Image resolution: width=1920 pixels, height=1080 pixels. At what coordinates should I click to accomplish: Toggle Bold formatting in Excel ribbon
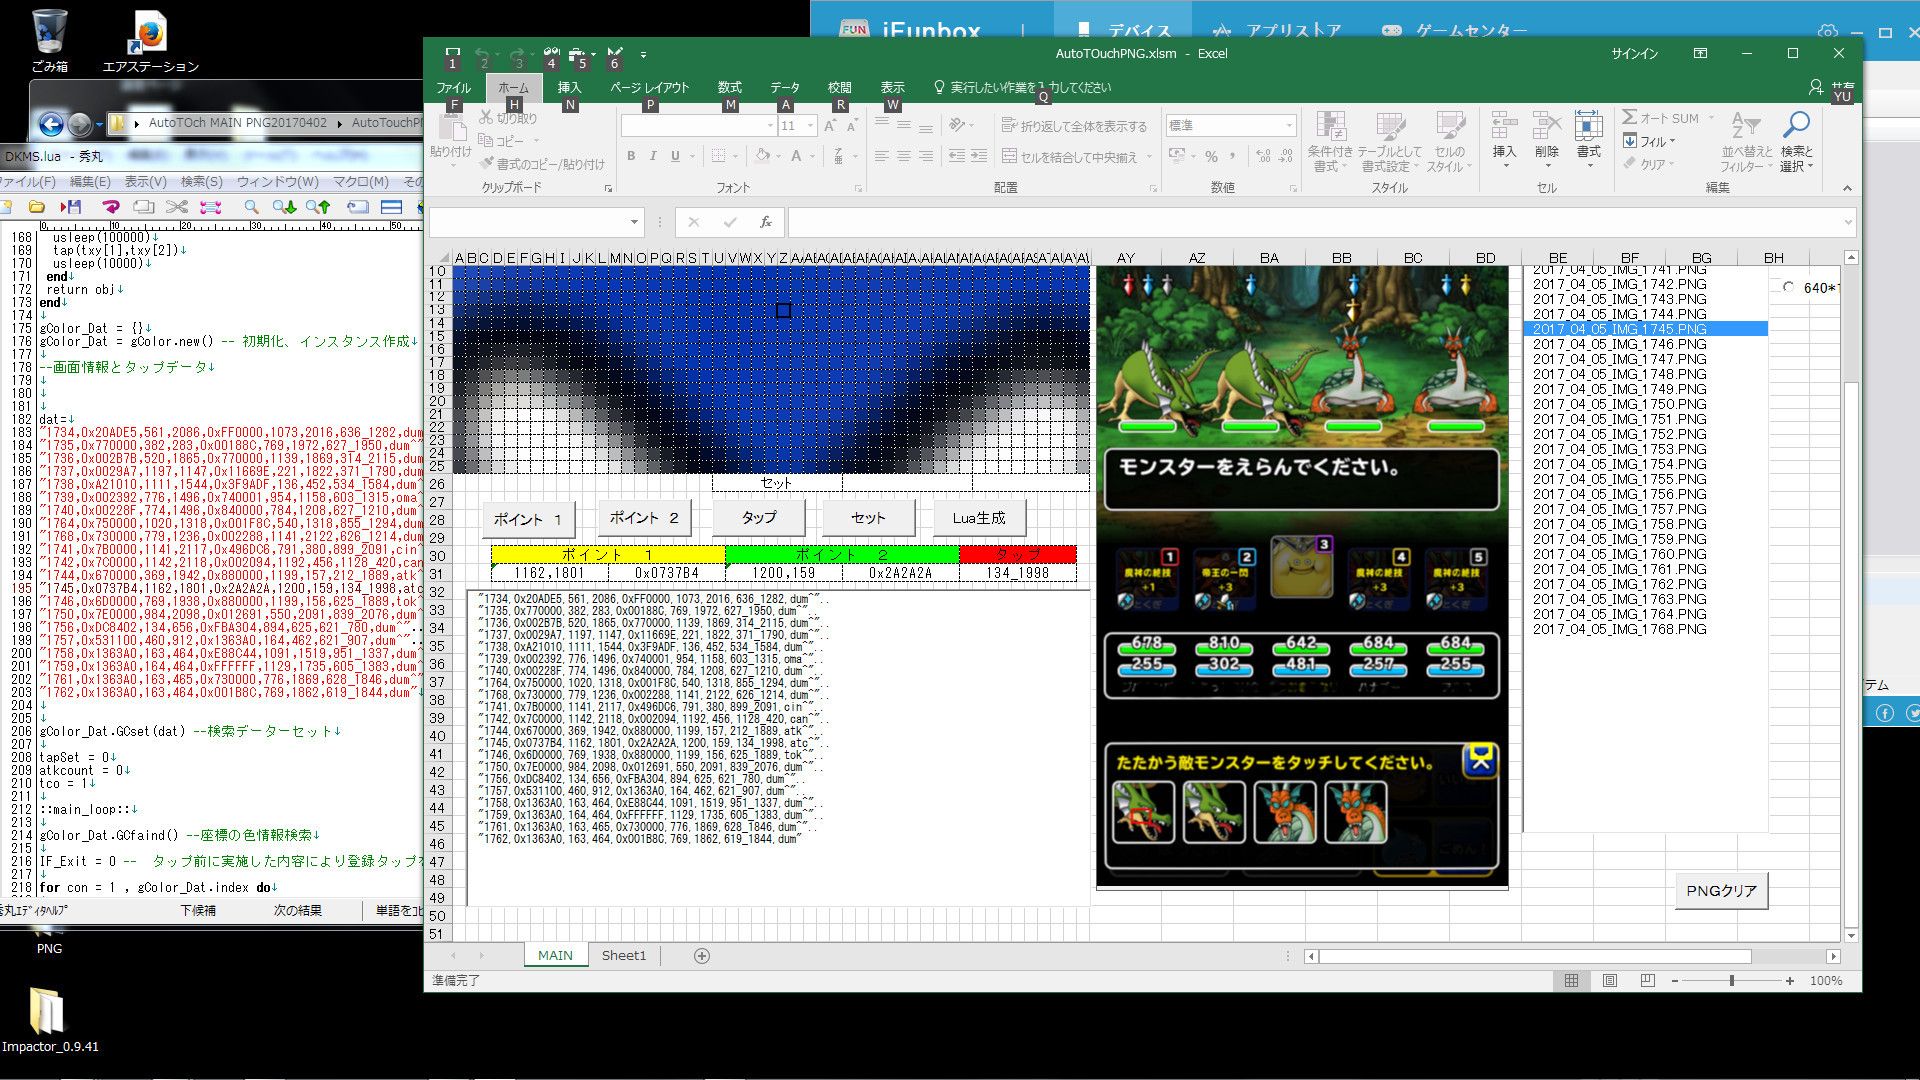[x=631, y=156]
